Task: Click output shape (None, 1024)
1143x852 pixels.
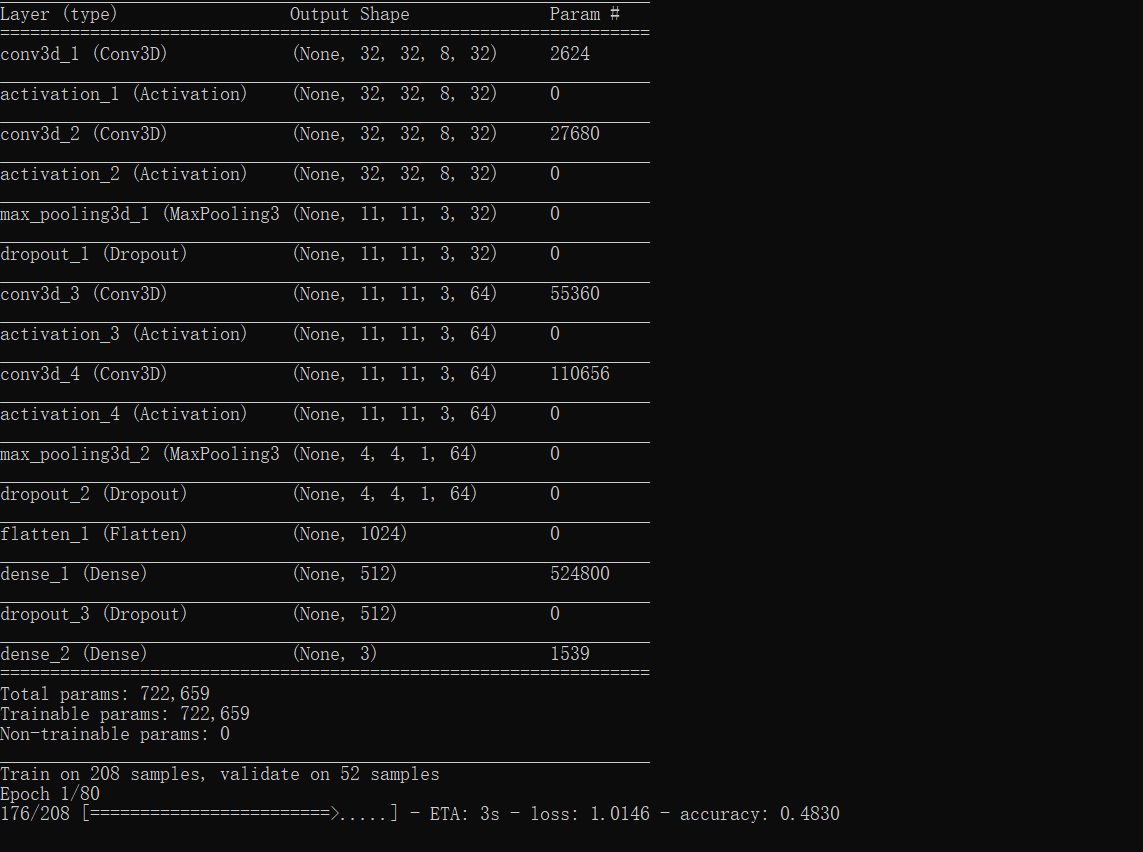Action: click(350, 535)
